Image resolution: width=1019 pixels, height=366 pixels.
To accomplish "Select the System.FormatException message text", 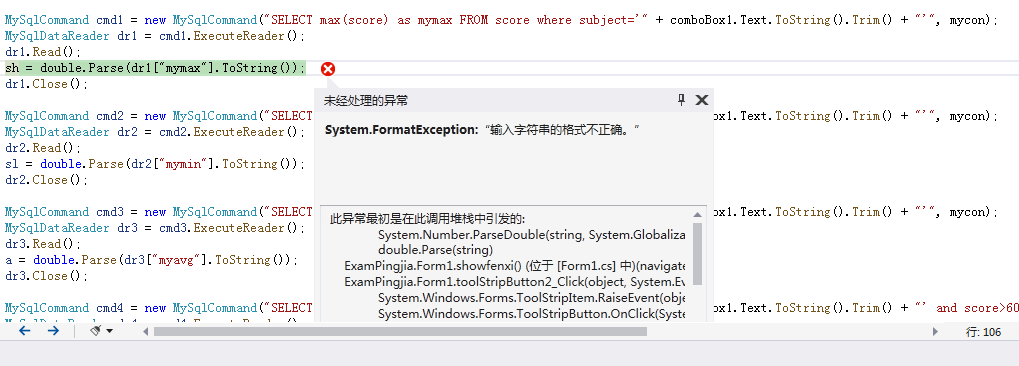I will (x=482, y=129).
